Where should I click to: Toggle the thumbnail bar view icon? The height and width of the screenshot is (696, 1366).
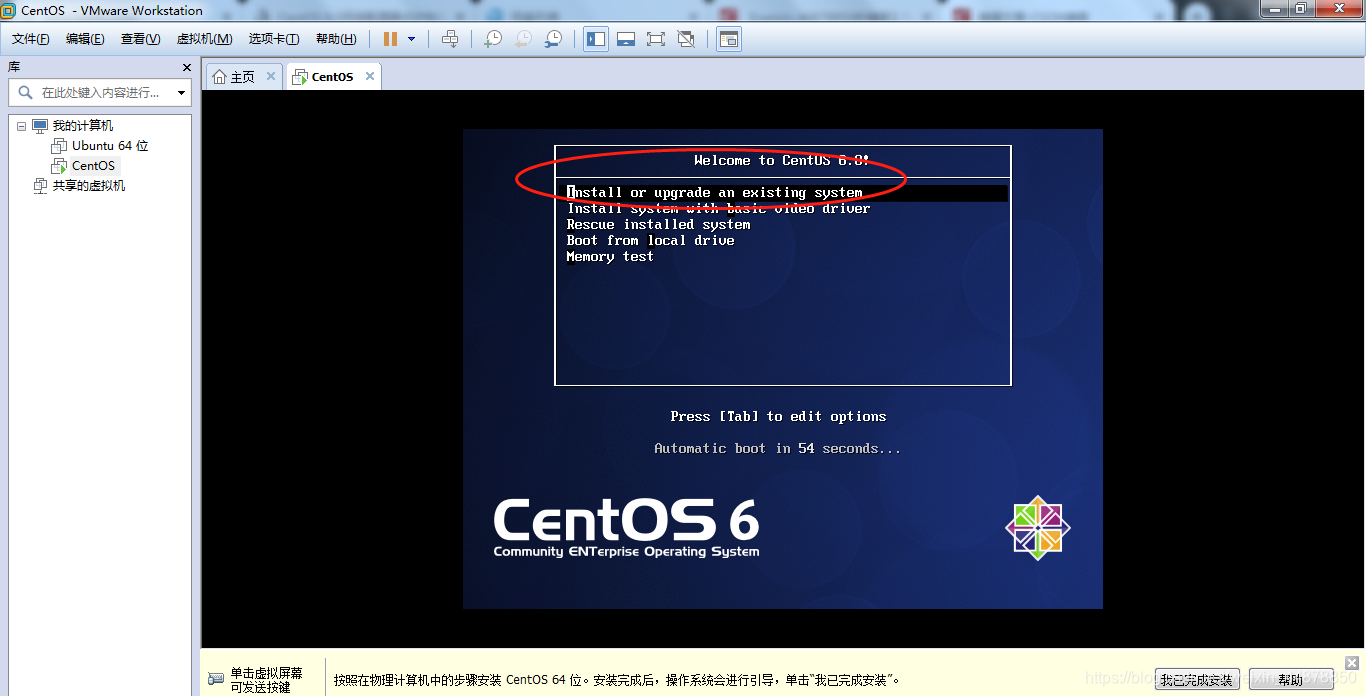(626, 39)
